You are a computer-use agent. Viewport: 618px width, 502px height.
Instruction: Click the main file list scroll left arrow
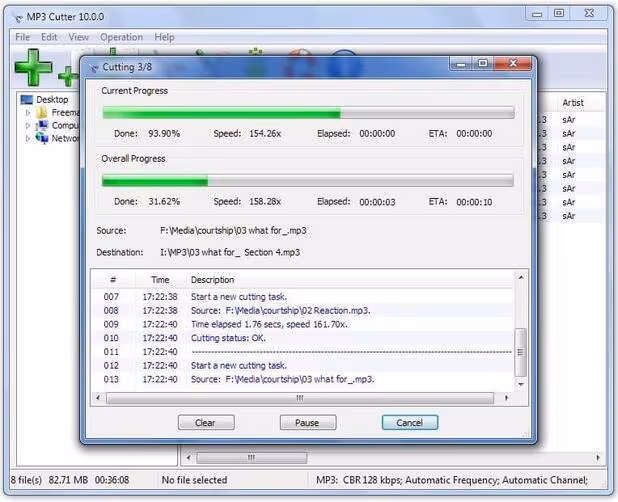click(x=188, y=457)
